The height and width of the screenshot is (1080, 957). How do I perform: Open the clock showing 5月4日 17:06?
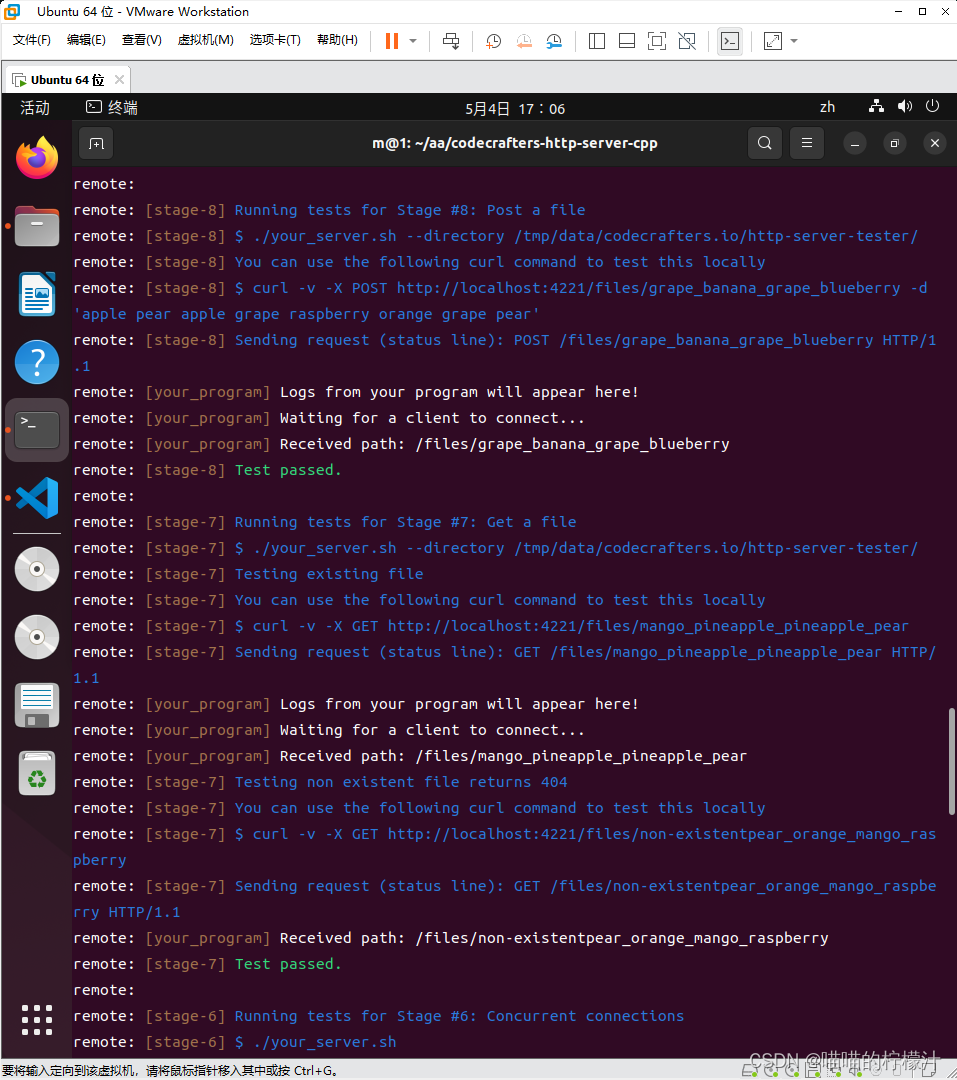point(515,108)
